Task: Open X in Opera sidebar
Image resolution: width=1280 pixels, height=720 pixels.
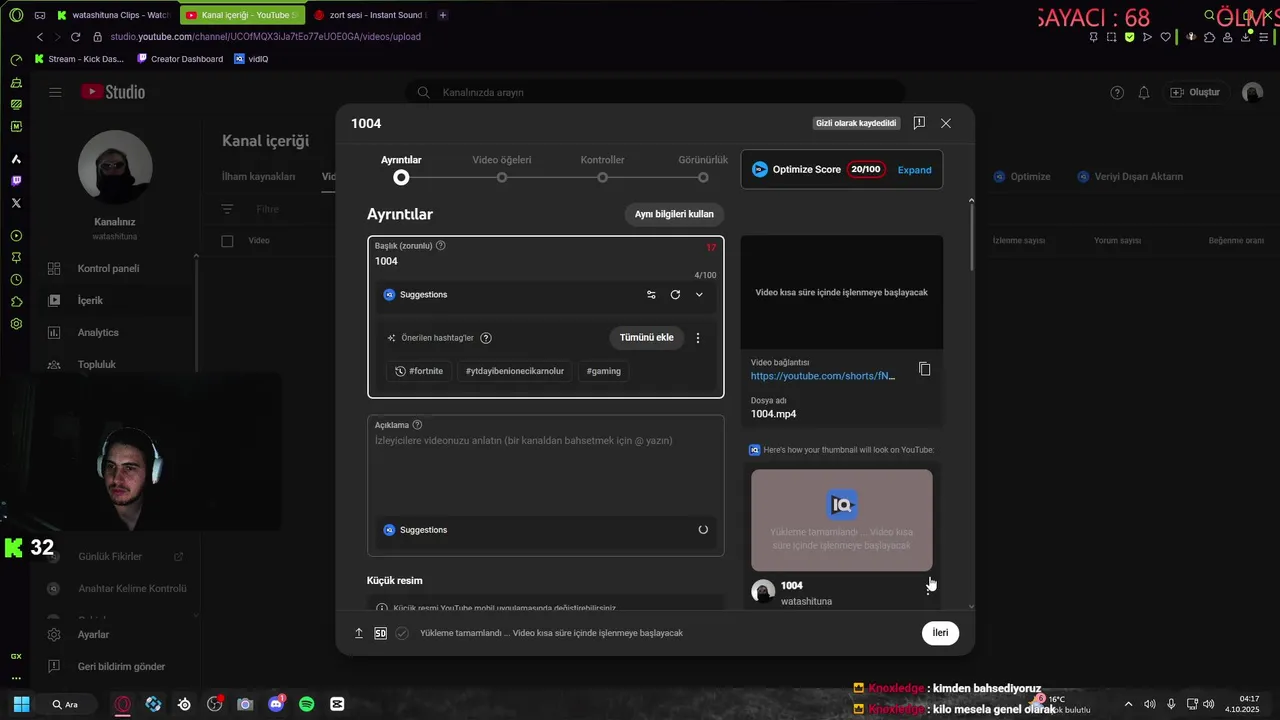Action: (16, 203)
